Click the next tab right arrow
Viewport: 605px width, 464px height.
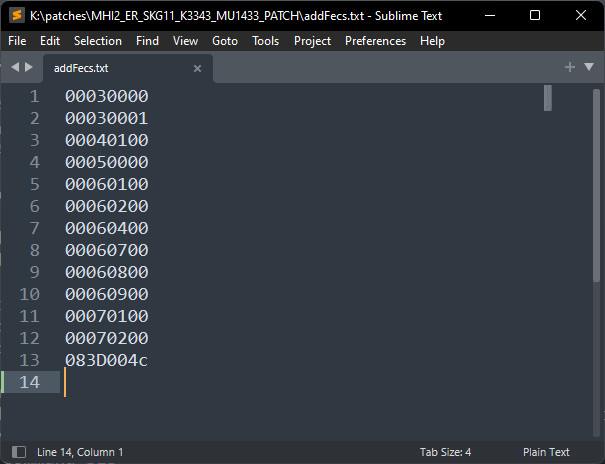(28, 67)
